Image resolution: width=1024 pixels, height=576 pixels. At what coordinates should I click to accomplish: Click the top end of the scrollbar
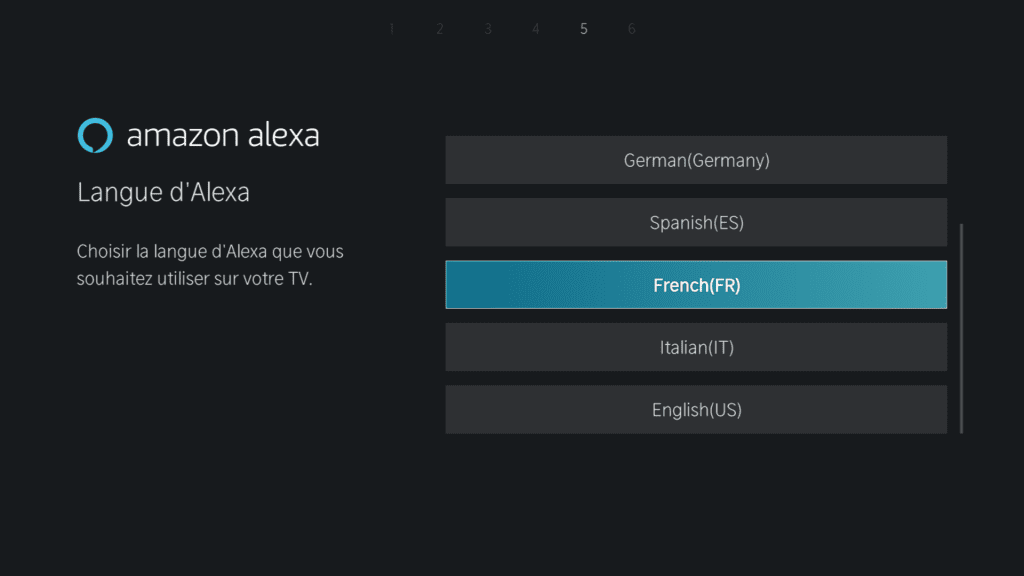pos(961,228)
